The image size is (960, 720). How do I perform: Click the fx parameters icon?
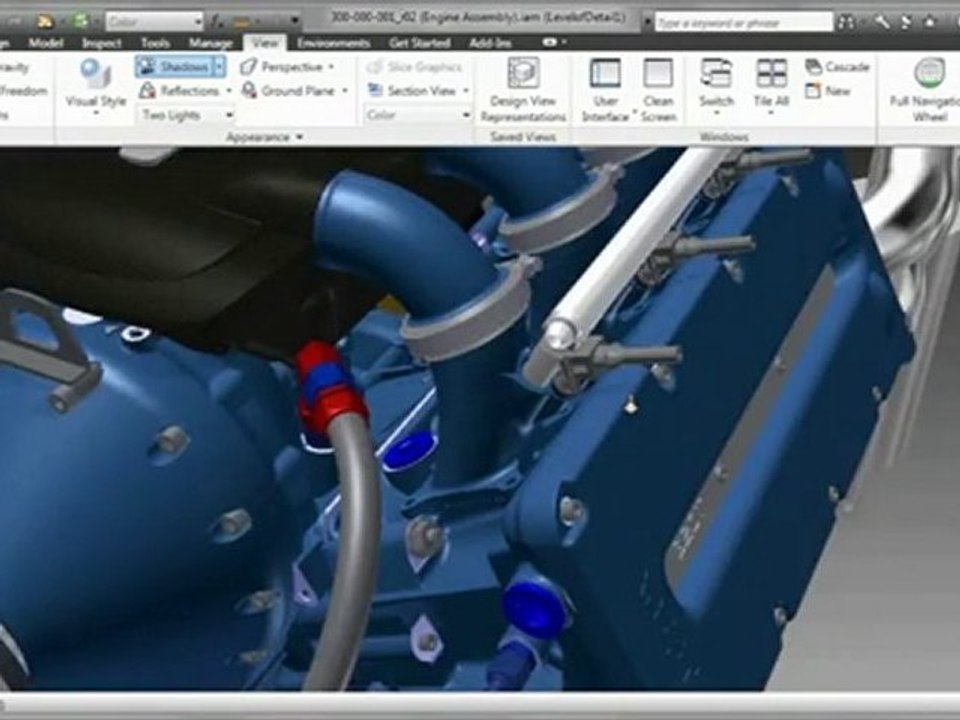point(217,22)
